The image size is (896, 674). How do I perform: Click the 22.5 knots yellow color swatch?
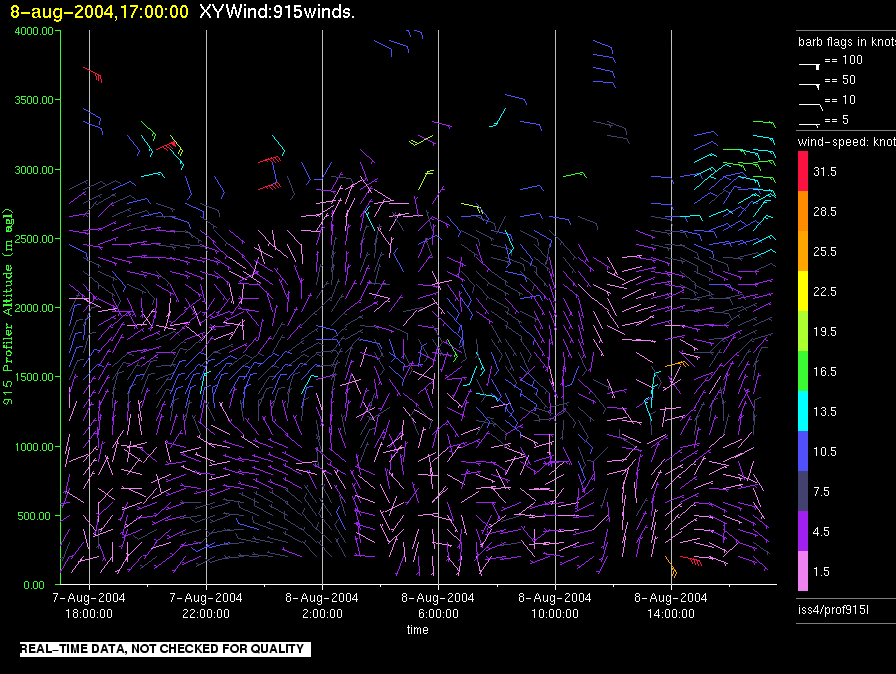click(x=803, y=291)
